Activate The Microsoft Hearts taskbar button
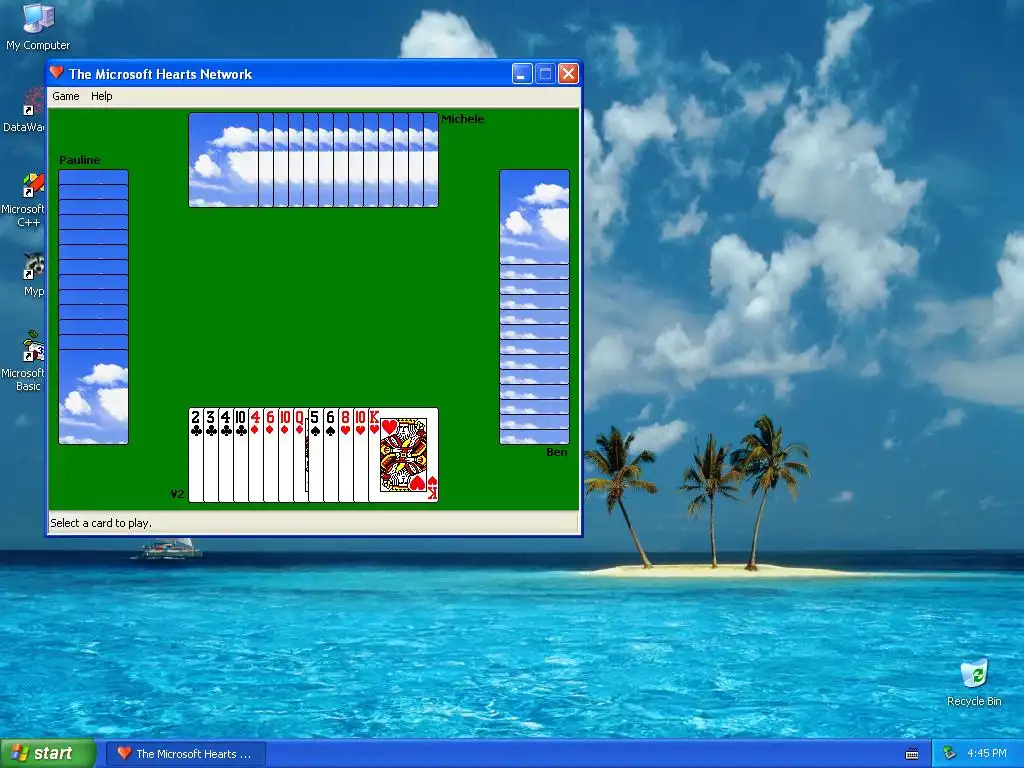This screenshot has height=768, width=1024. click(186, 754)
